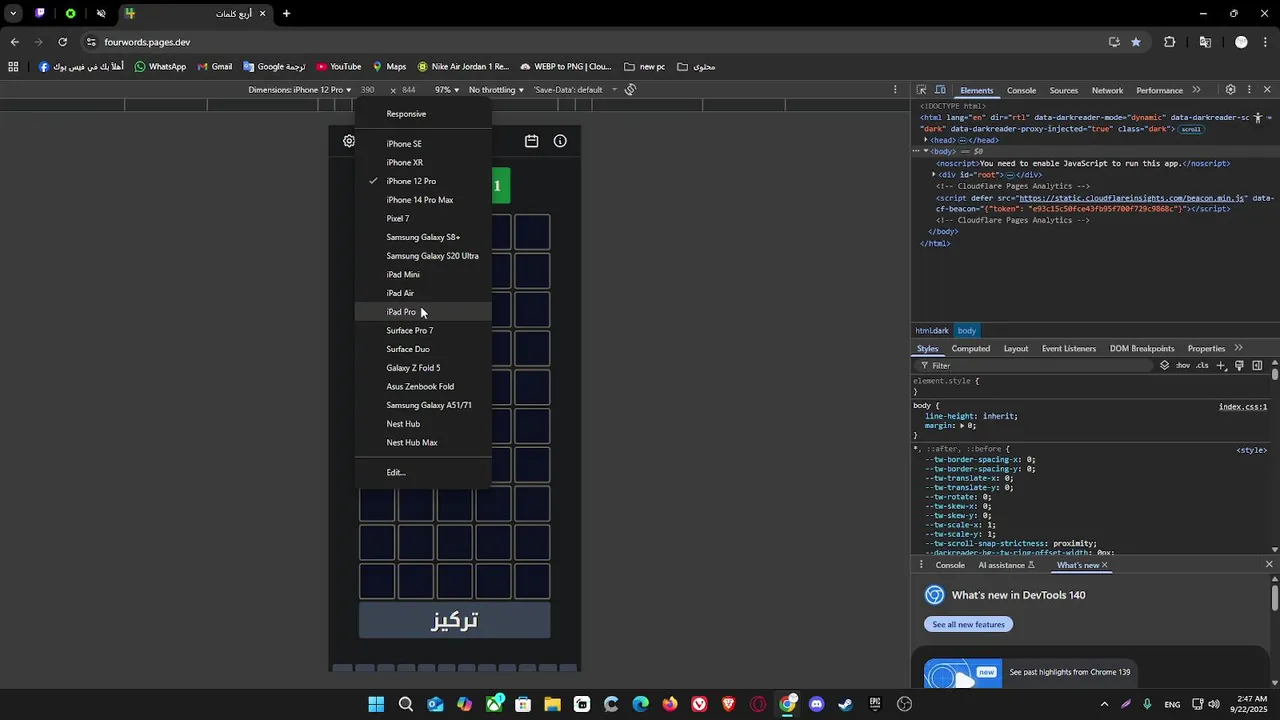The width and height of the screenshot is (1280, 720).
Task: Toggle computed styles sidebar icon
Action: pos(1257,365)
